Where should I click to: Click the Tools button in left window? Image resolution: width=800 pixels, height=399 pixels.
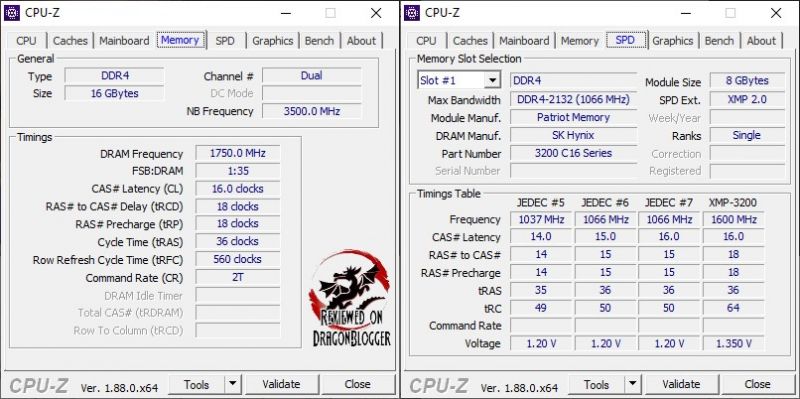point(197,384)
